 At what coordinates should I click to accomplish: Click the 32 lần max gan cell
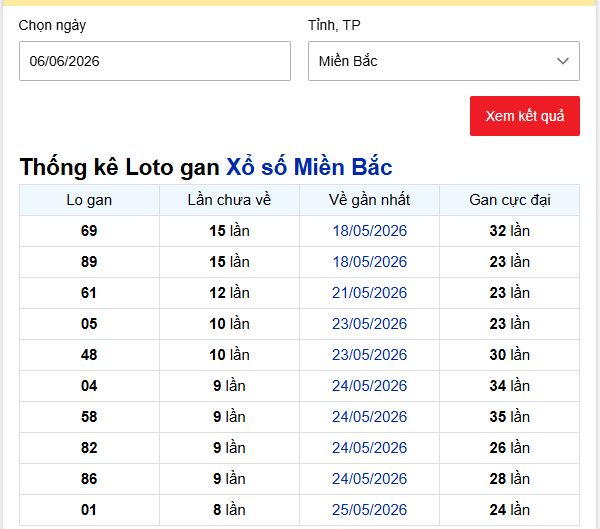point(510,231)
